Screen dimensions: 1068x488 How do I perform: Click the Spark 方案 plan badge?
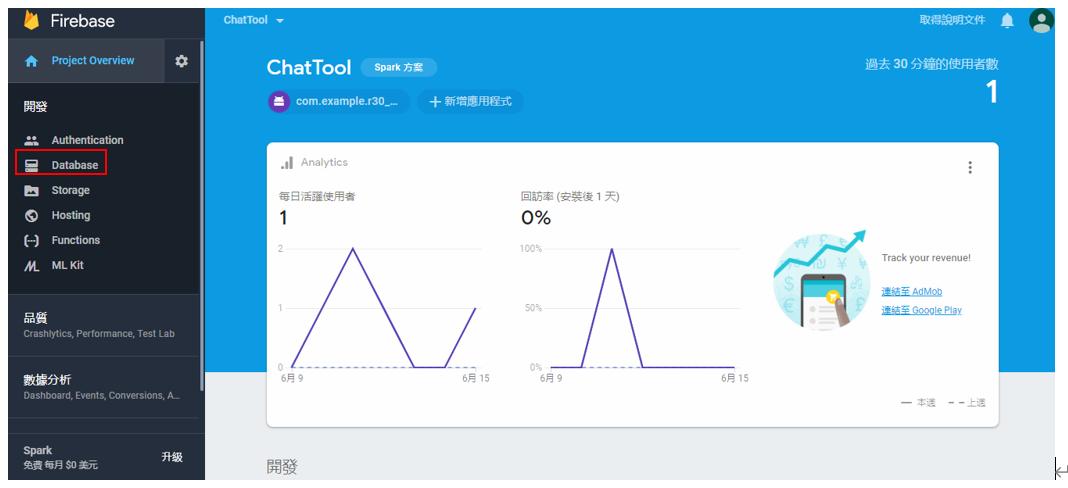[x=398, y=67]
